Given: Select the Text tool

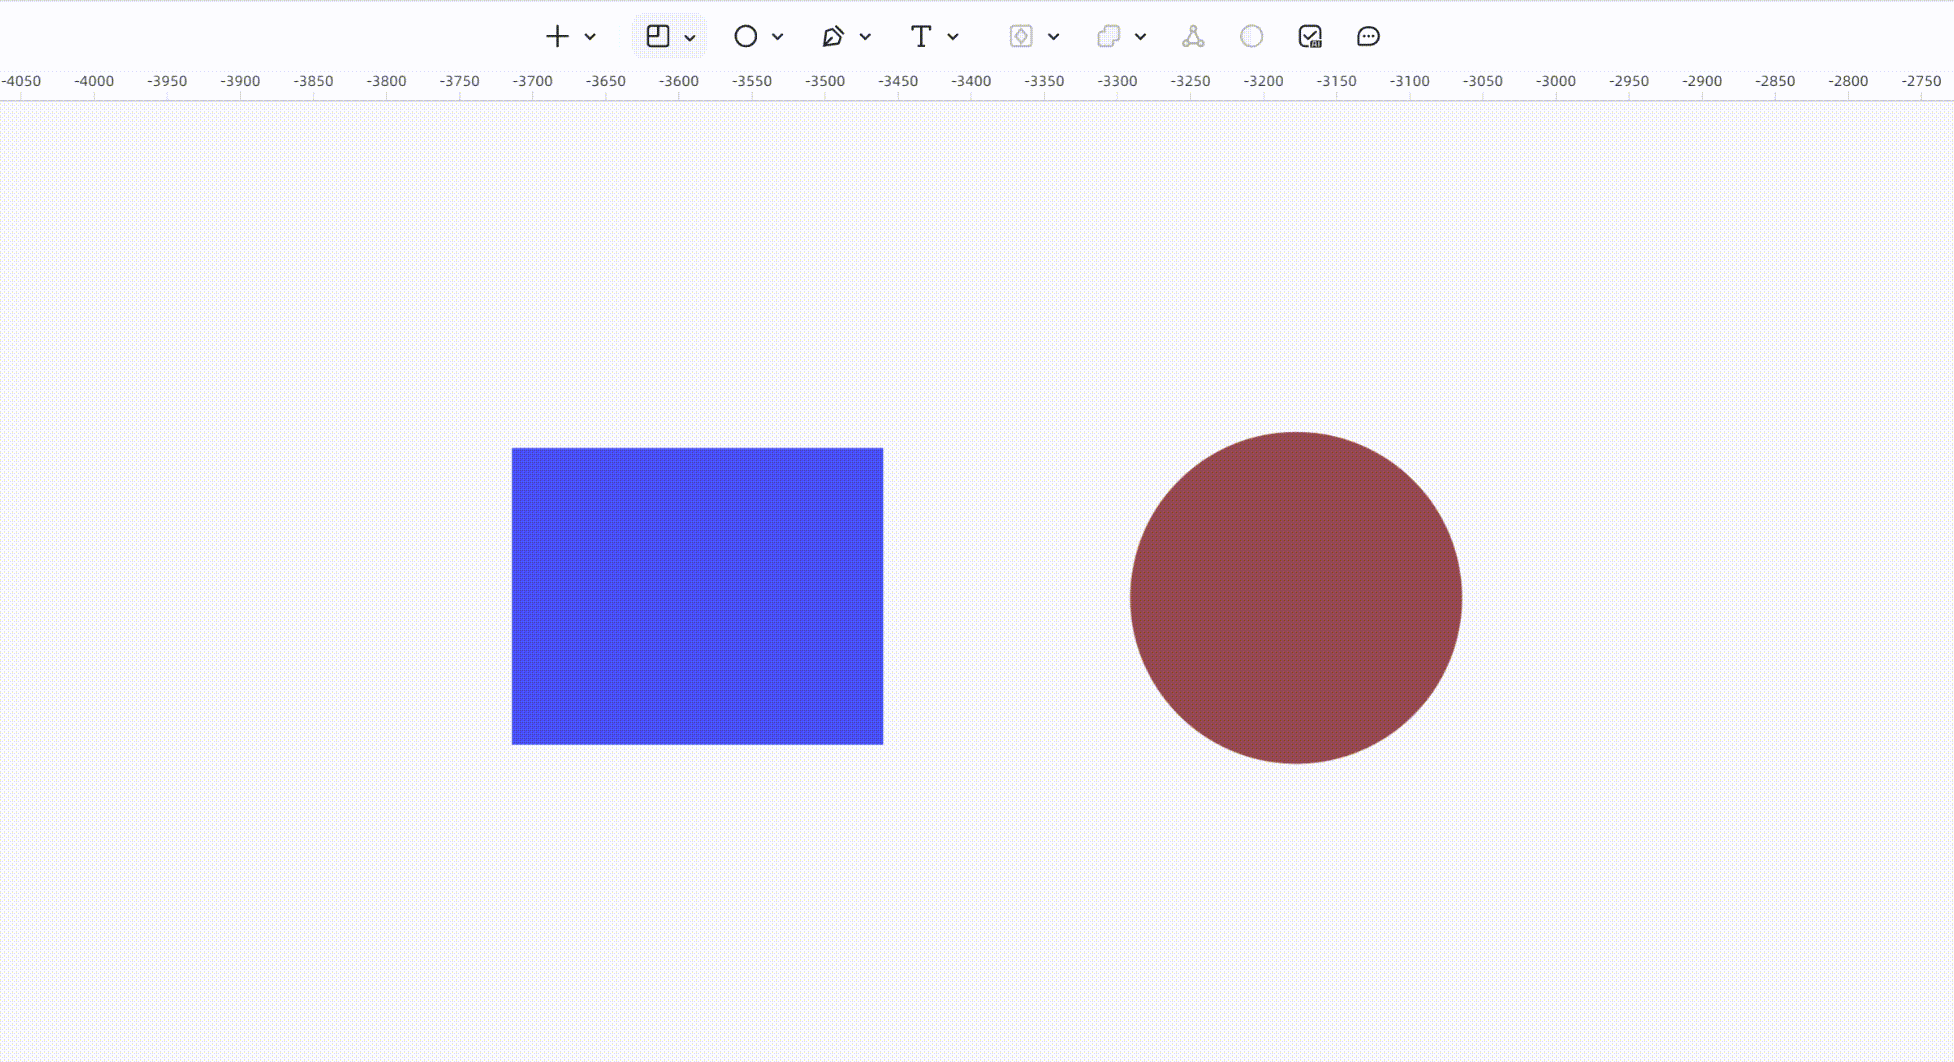Looking at the screenshot, I should click(921, 37).
